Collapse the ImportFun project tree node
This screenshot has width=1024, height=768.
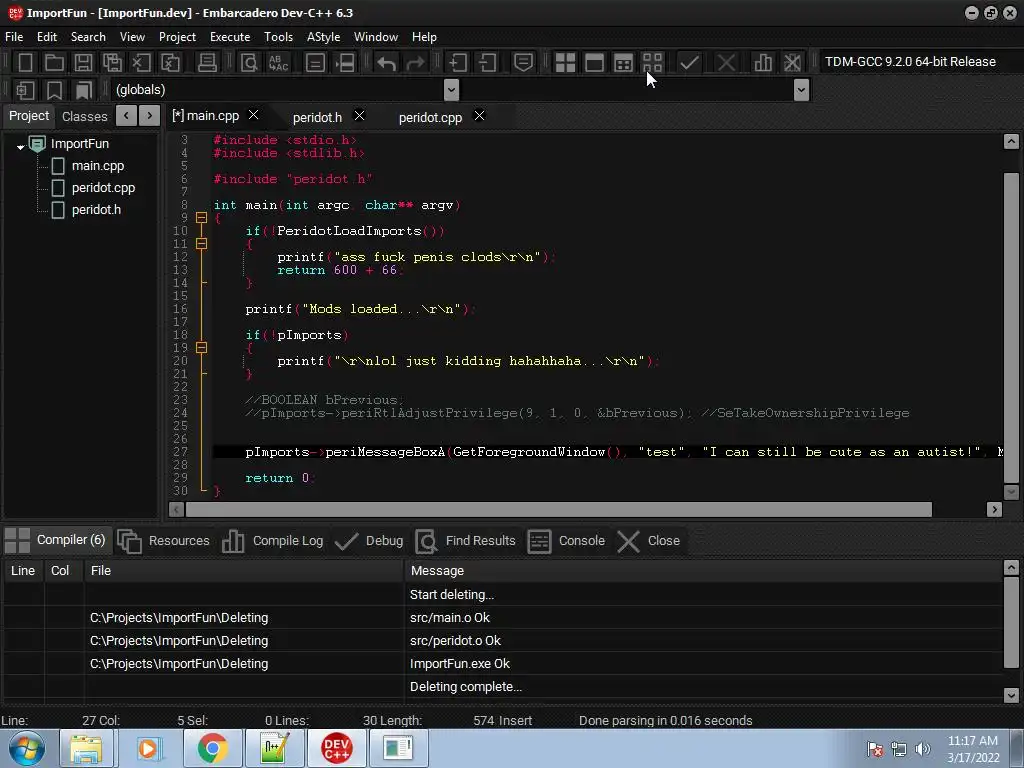point(20,146)
